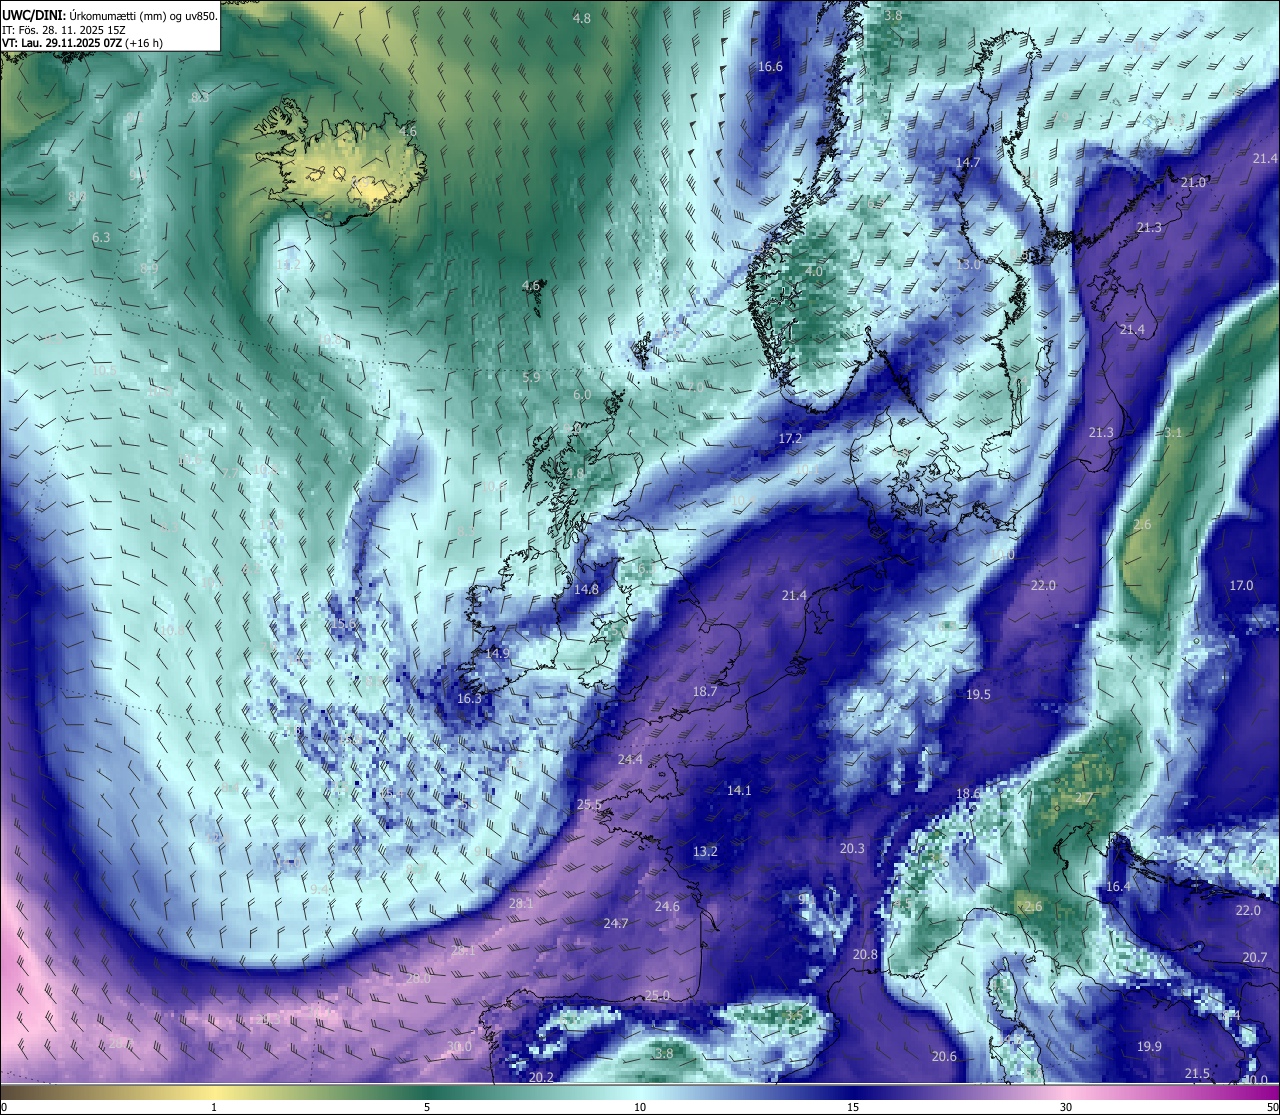Viewport: 1280px width, 1115px height.
Task: Click the map value '14.8'
Action: [x=586, y=590]
